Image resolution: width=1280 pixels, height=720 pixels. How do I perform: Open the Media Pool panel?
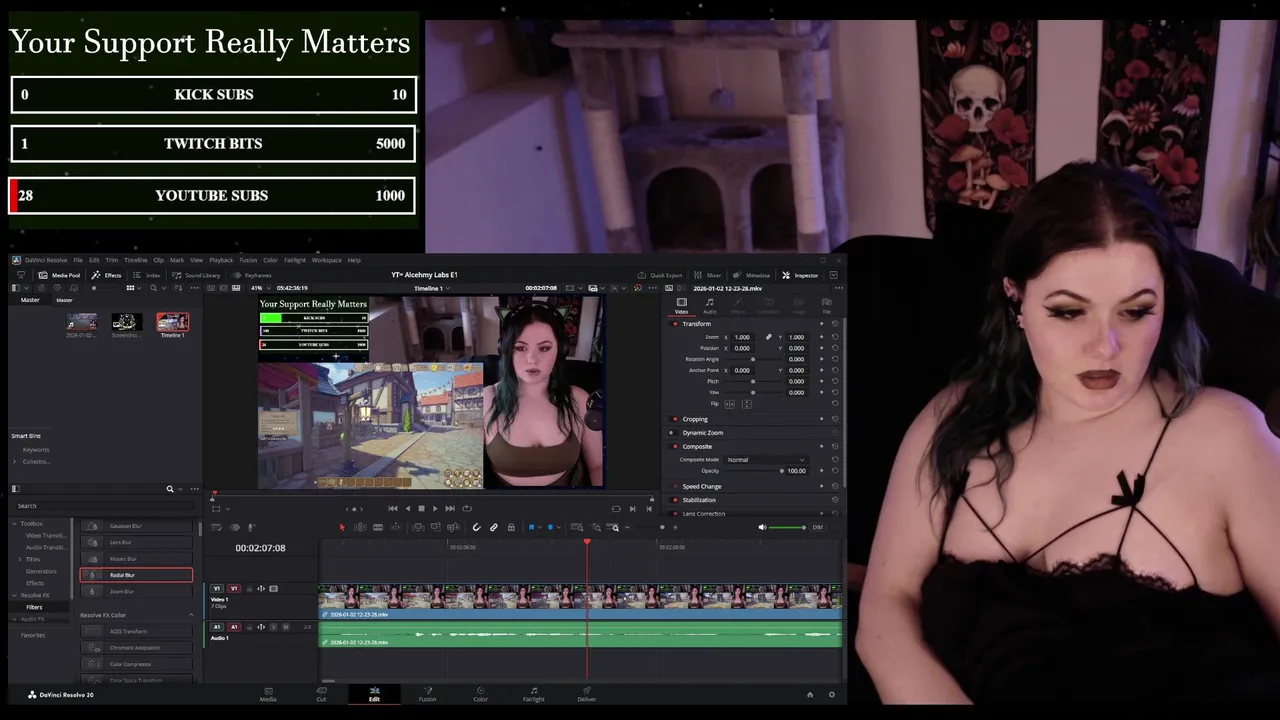(x=60, y=275)
